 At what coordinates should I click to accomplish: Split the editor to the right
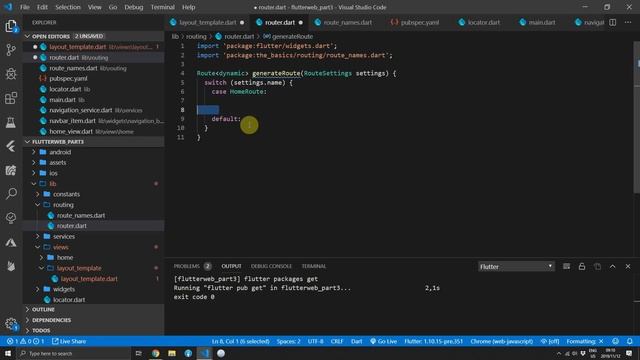613,22
